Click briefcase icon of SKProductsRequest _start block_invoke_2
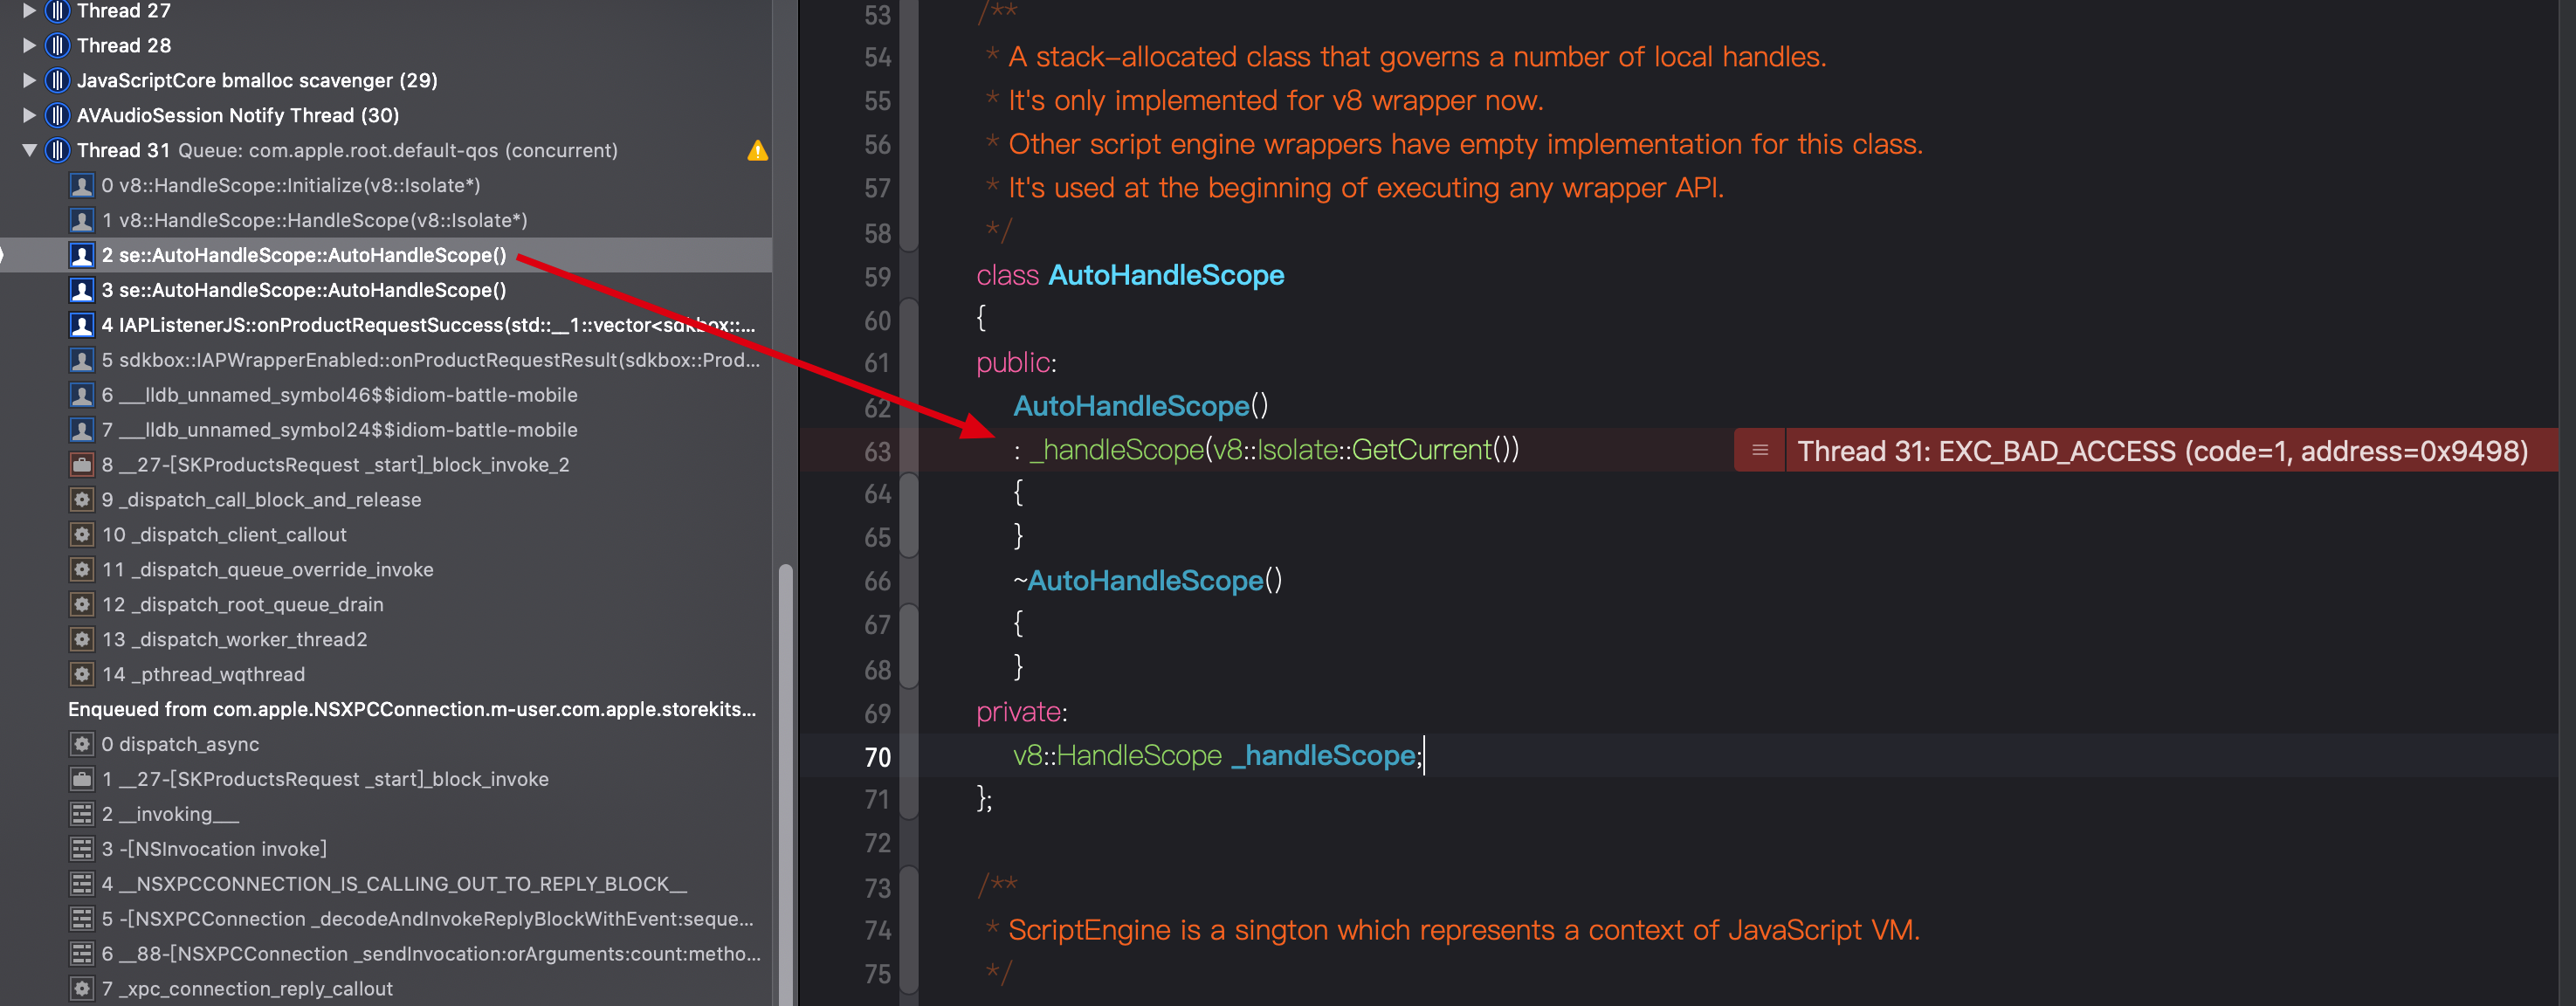Screen dimensions: 2576x1006 82,465
